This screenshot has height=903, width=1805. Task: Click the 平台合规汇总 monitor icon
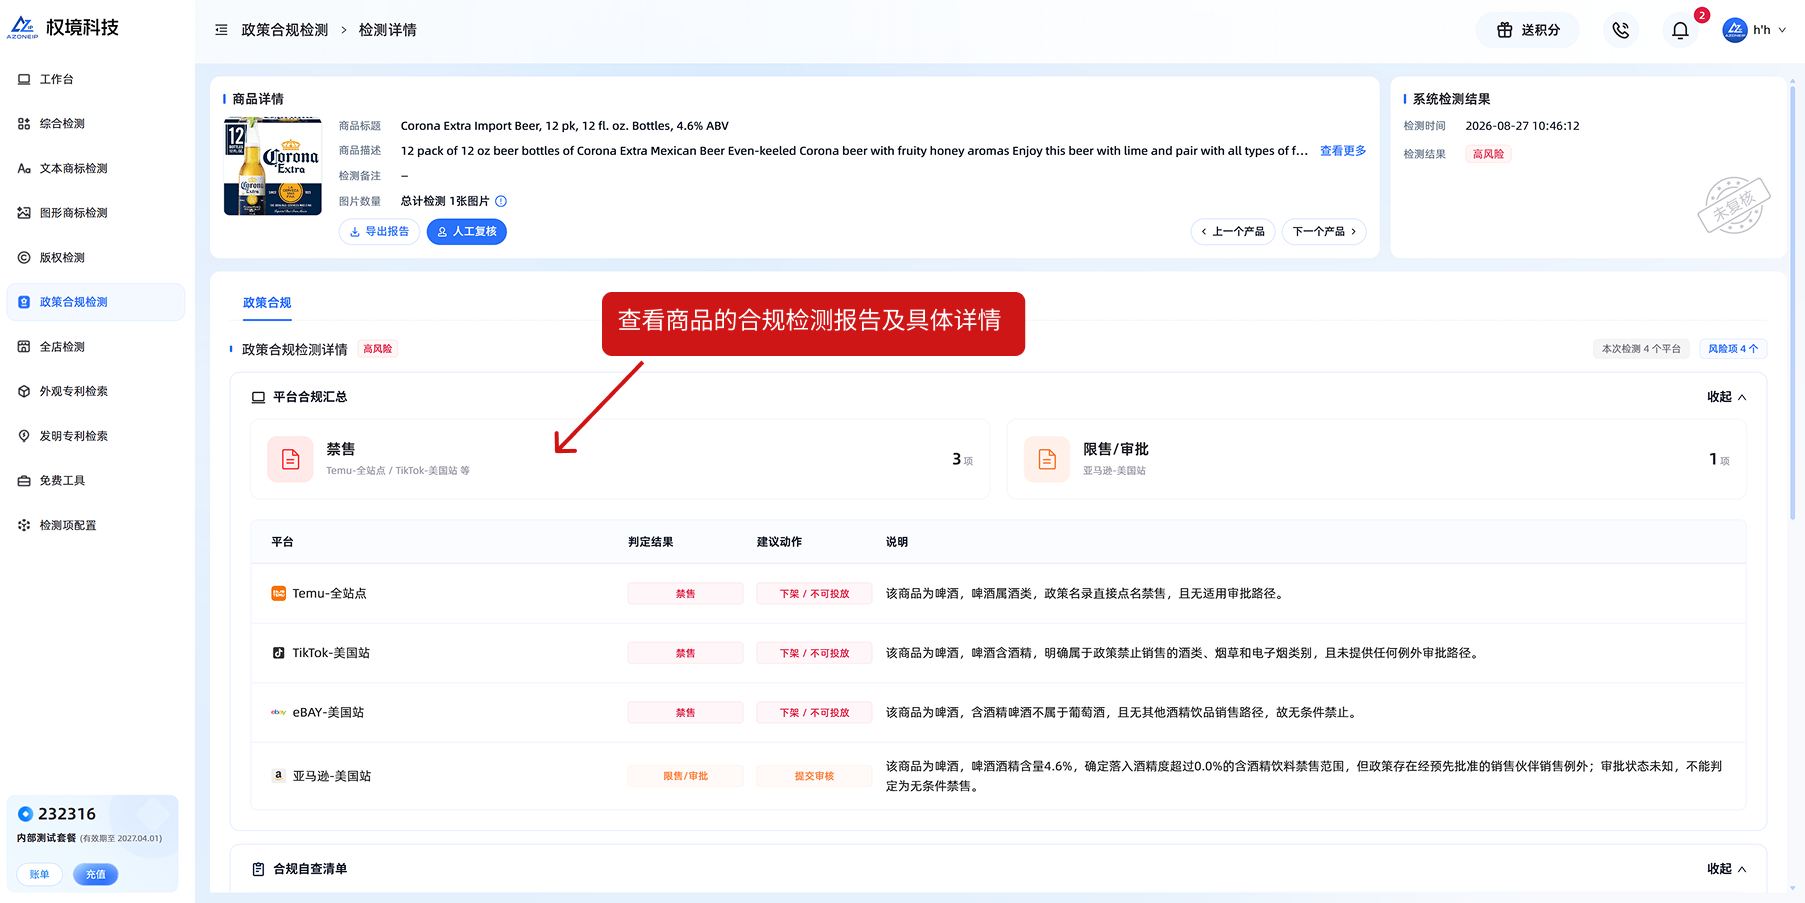258,397
